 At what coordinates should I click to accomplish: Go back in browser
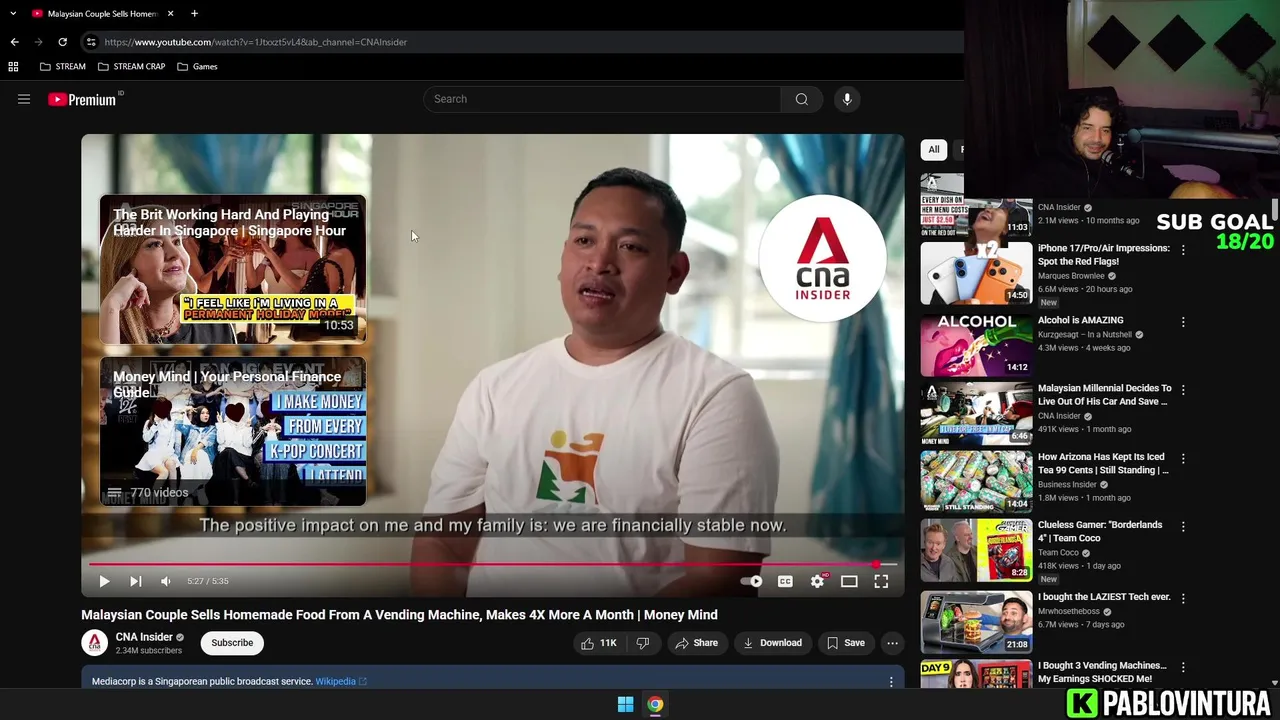tap(14, 42)
